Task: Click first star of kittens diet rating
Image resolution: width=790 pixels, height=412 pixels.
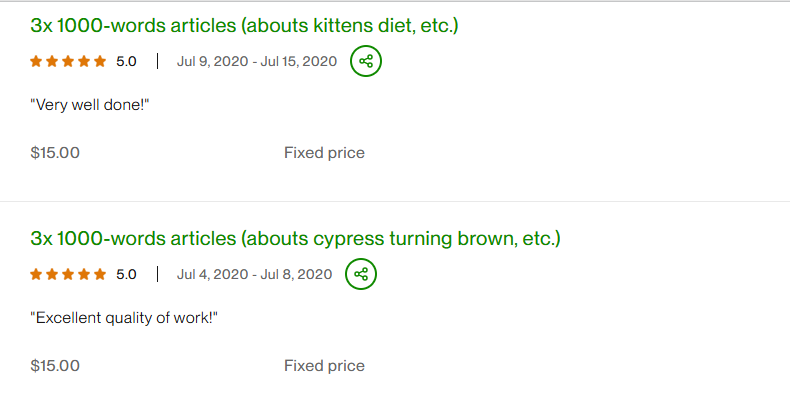Action: coord(37,61)
